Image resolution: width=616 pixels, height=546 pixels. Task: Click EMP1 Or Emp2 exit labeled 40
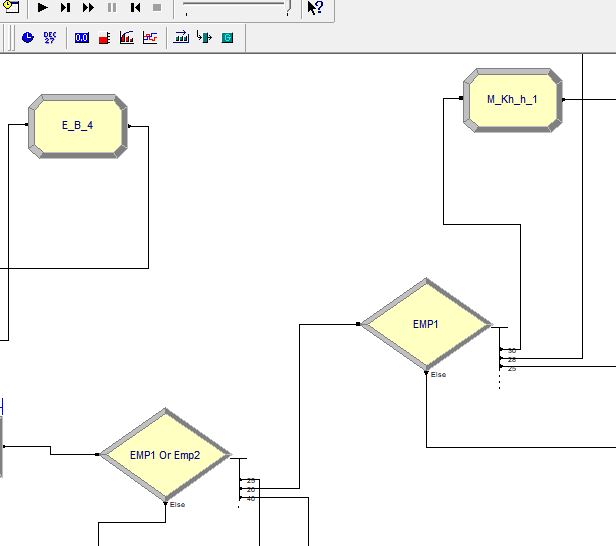pyautogui.click(x=241, y=498)
